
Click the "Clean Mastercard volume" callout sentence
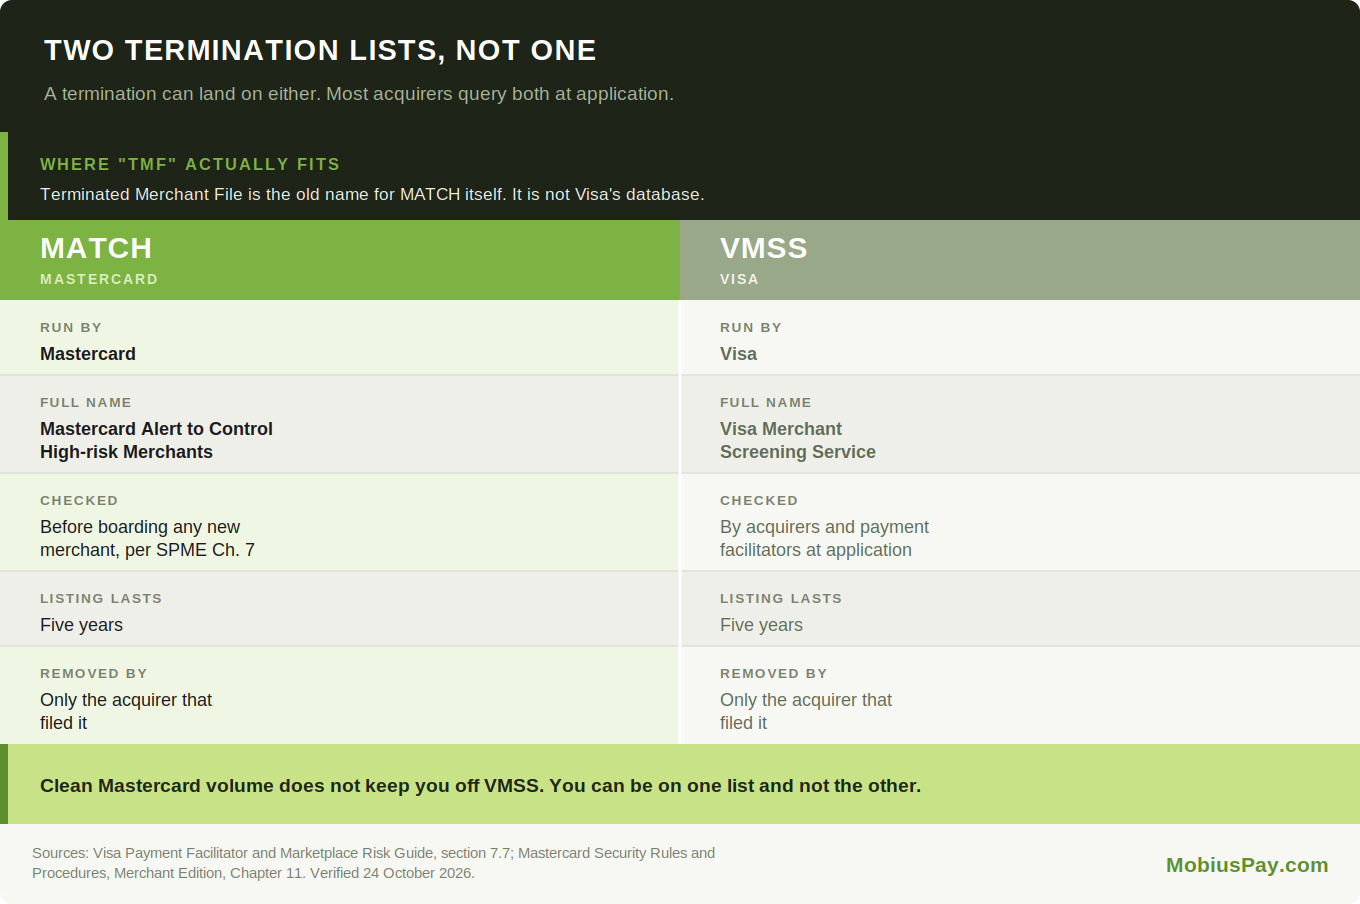point(480,786)
